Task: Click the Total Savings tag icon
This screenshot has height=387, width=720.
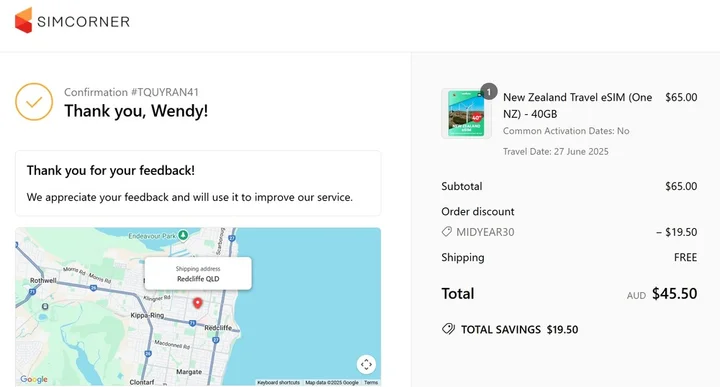Action: pyautogui.click(x=448, y=329)
